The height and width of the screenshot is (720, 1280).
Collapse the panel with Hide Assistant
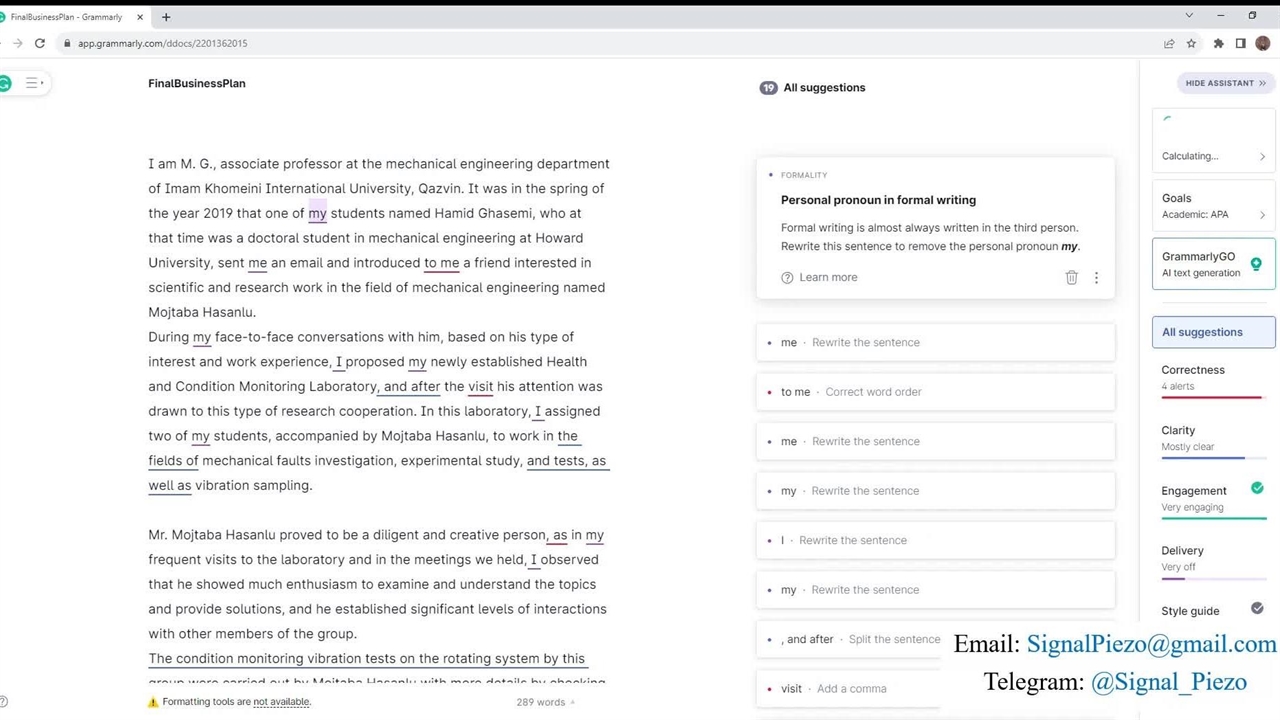coord(1225,83)
